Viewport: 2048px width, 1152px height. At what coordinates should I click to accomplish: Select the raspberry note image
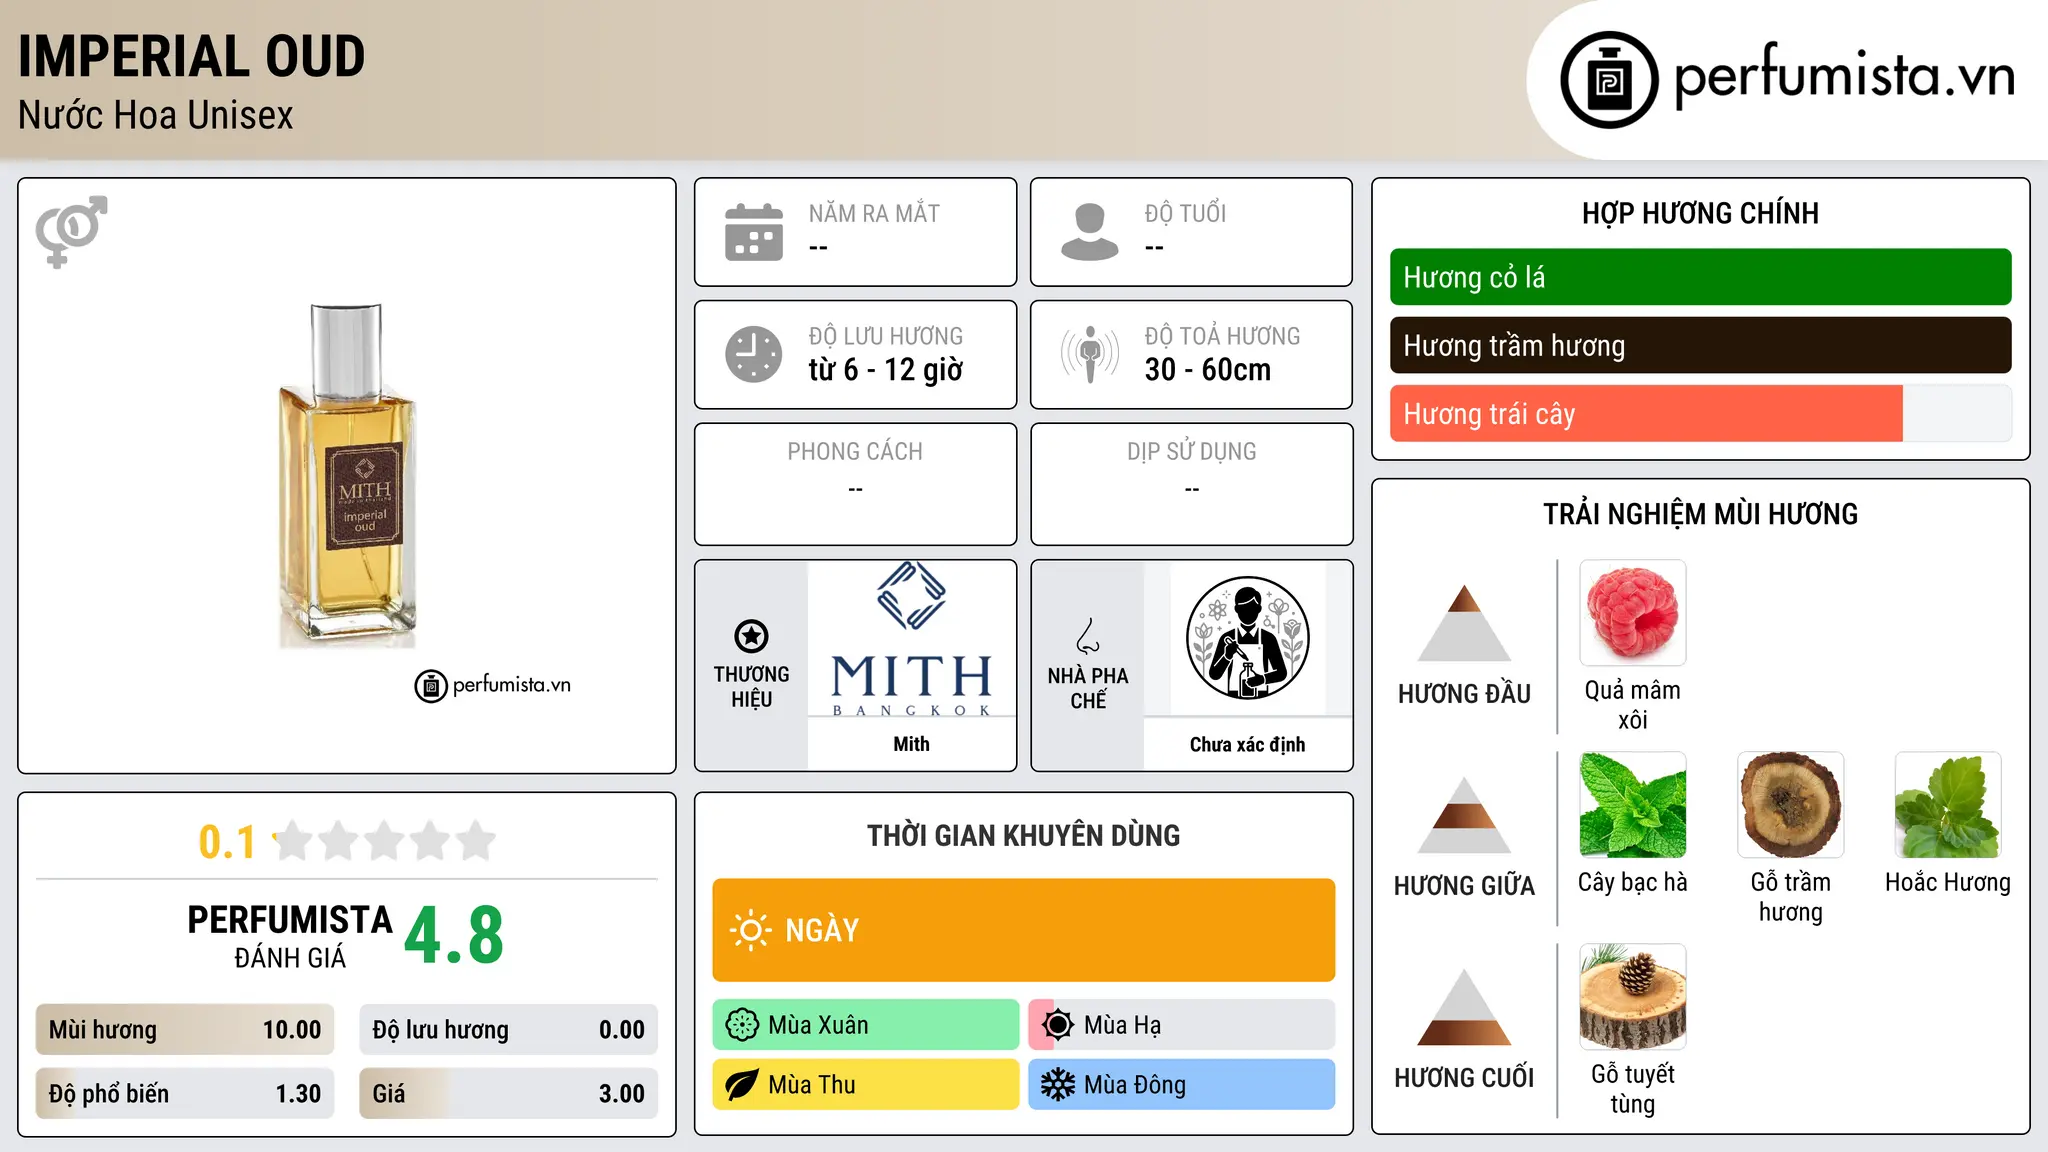coord(1633,613)
